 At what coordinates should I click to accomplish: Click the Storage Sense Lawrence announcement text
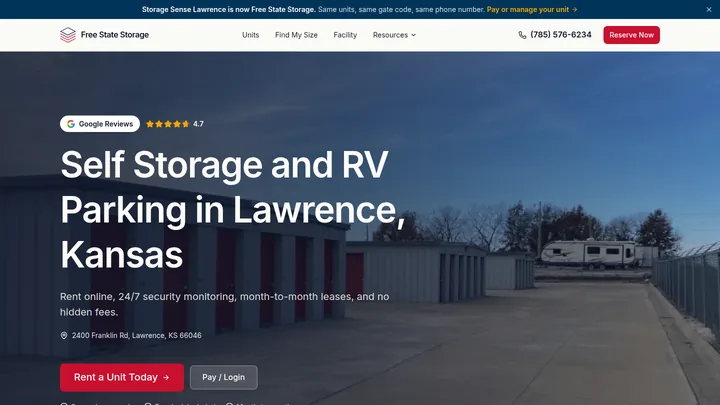tap(228, 9)
